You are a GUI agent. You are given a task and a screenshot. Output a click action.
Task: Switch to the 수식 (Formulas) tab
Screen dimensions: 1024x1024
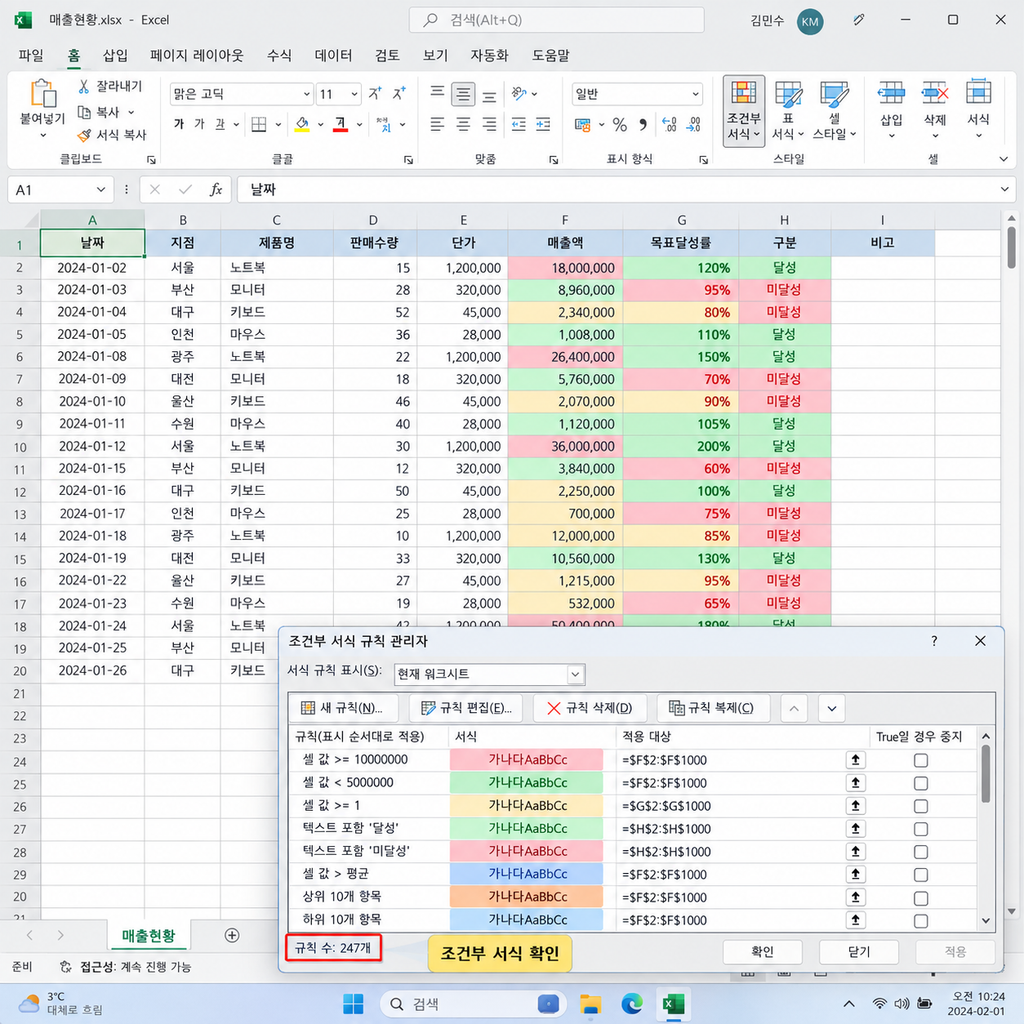(x=279, y=56)
